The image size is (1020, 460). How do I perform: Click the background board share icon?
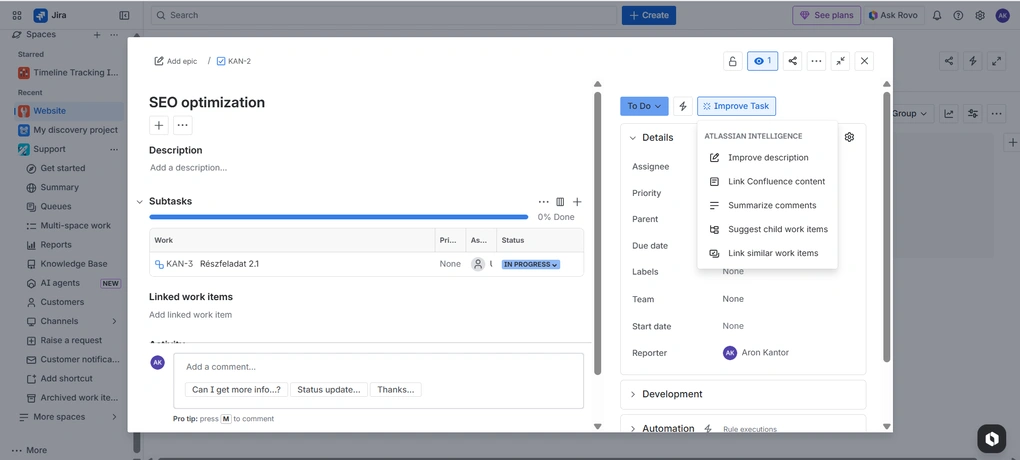949,61
